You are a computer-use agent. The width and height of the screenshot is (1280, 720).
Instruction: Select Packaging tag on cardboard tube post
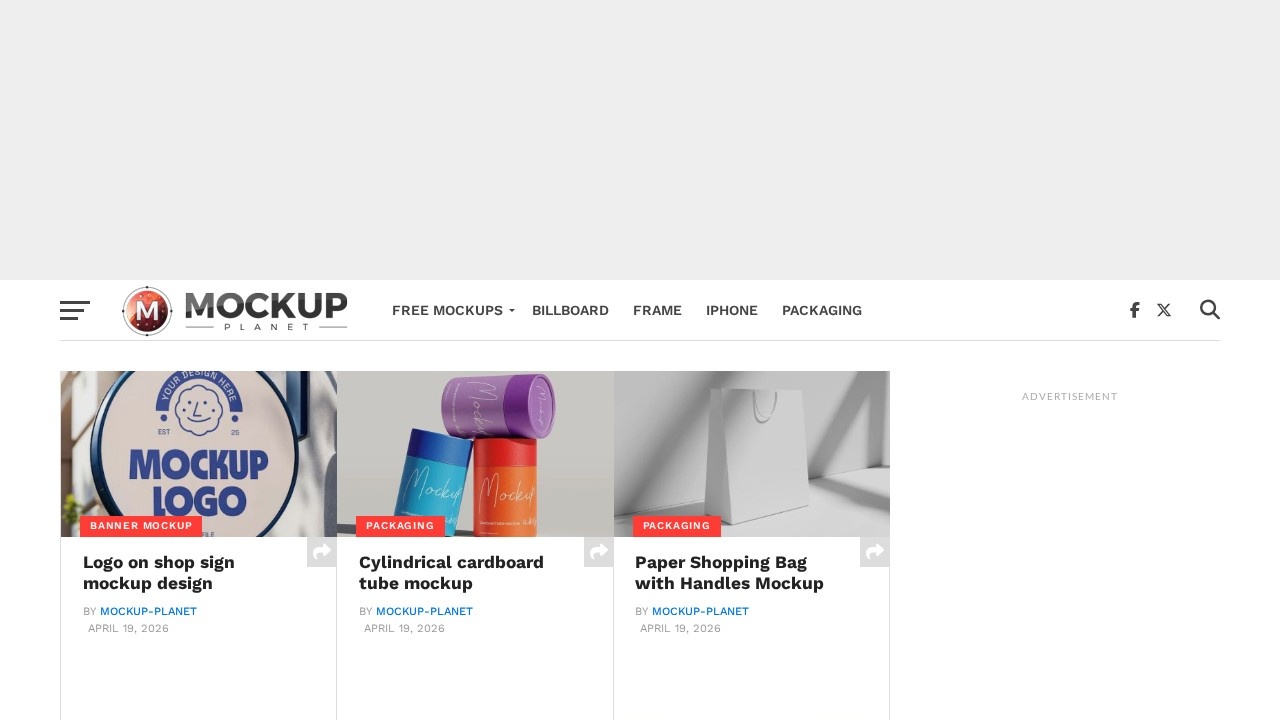(x=400, y=526)
